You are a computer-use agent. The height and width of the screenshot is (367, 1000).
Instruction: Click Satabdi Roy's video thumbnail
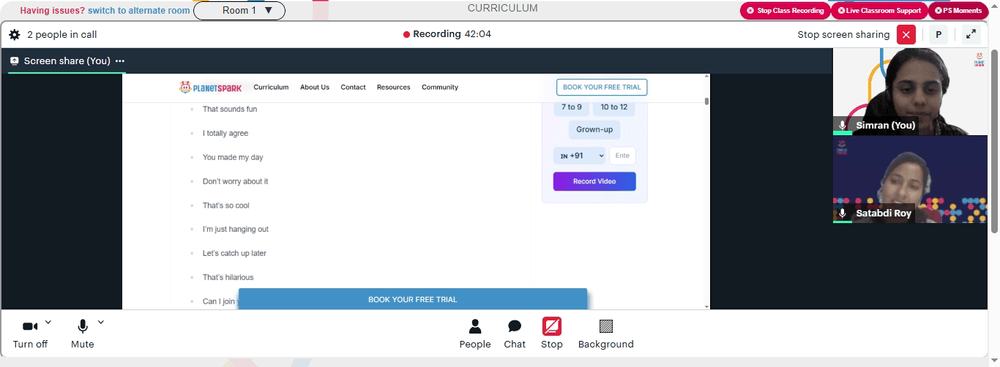(x=910, y=179)
